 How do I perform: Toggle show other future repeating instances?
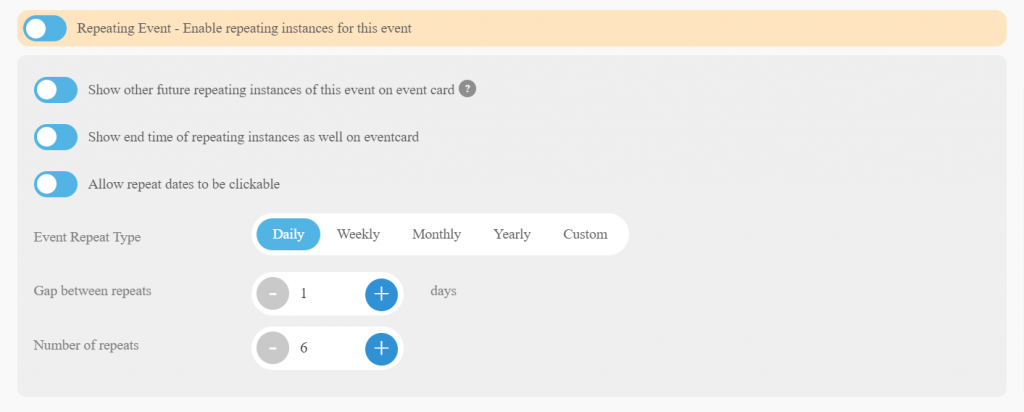[56, 90]
